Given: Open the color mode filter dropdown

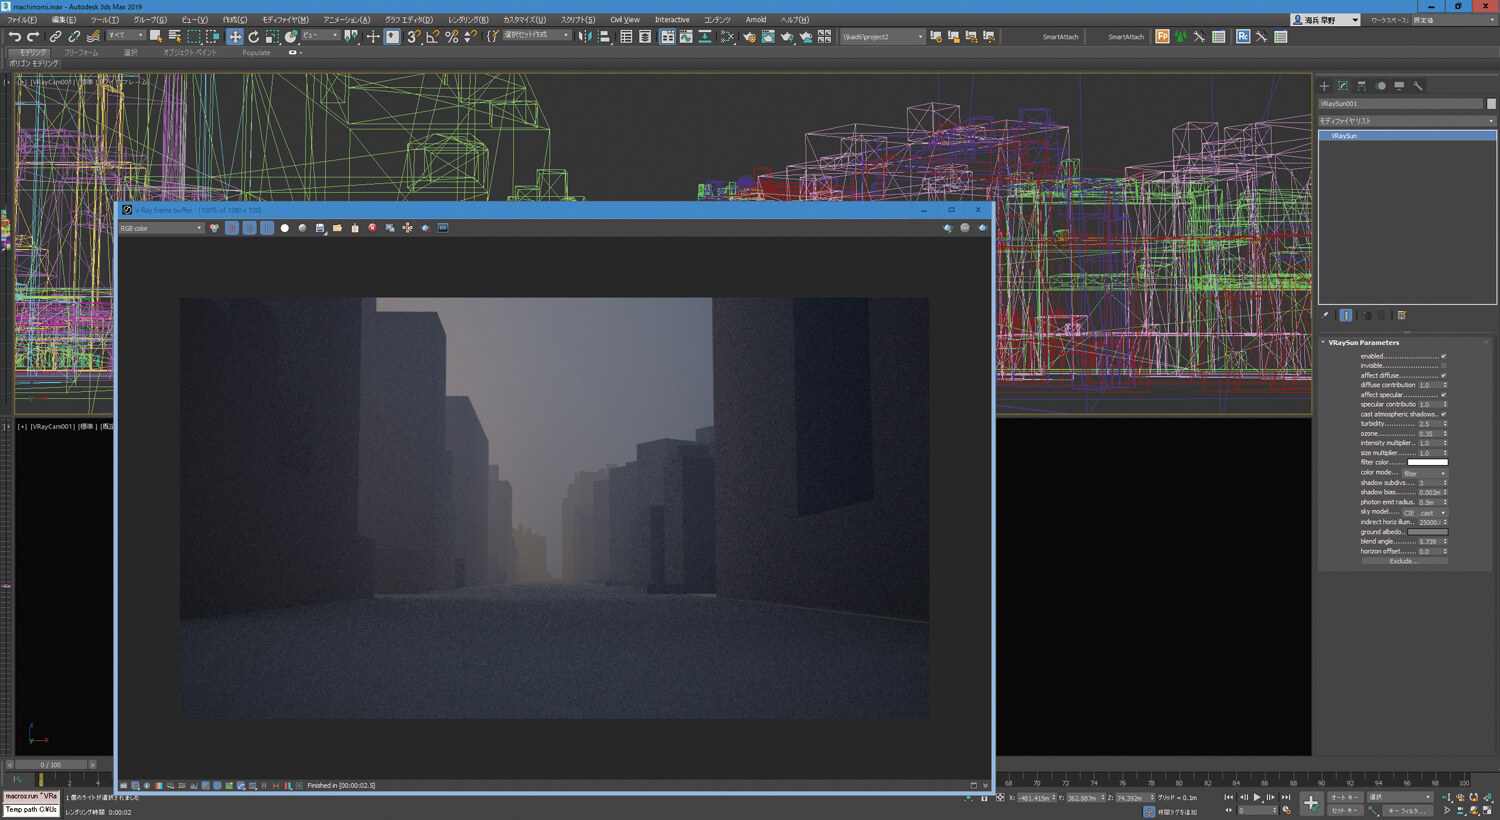Looking at the screenshot, I should 1424,473.
